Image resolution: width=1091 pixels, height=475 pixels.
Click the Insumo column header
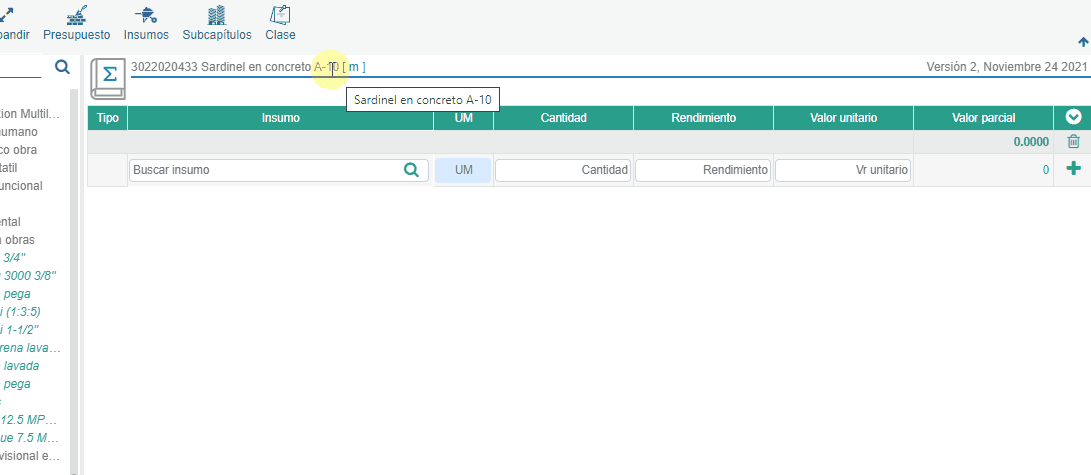(280, 118)
